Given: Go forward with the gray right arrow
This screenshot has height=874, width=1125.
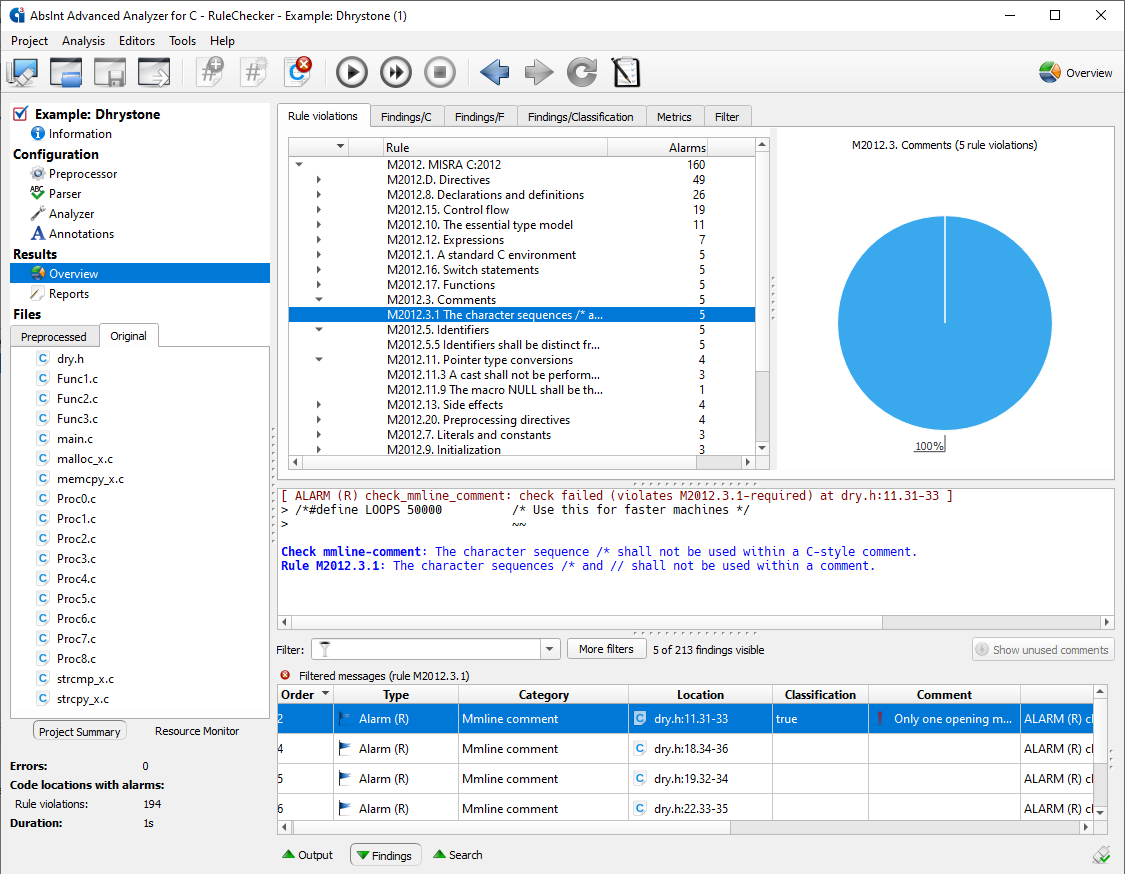Looking at the screenshot, I should (x=539, y=72).
